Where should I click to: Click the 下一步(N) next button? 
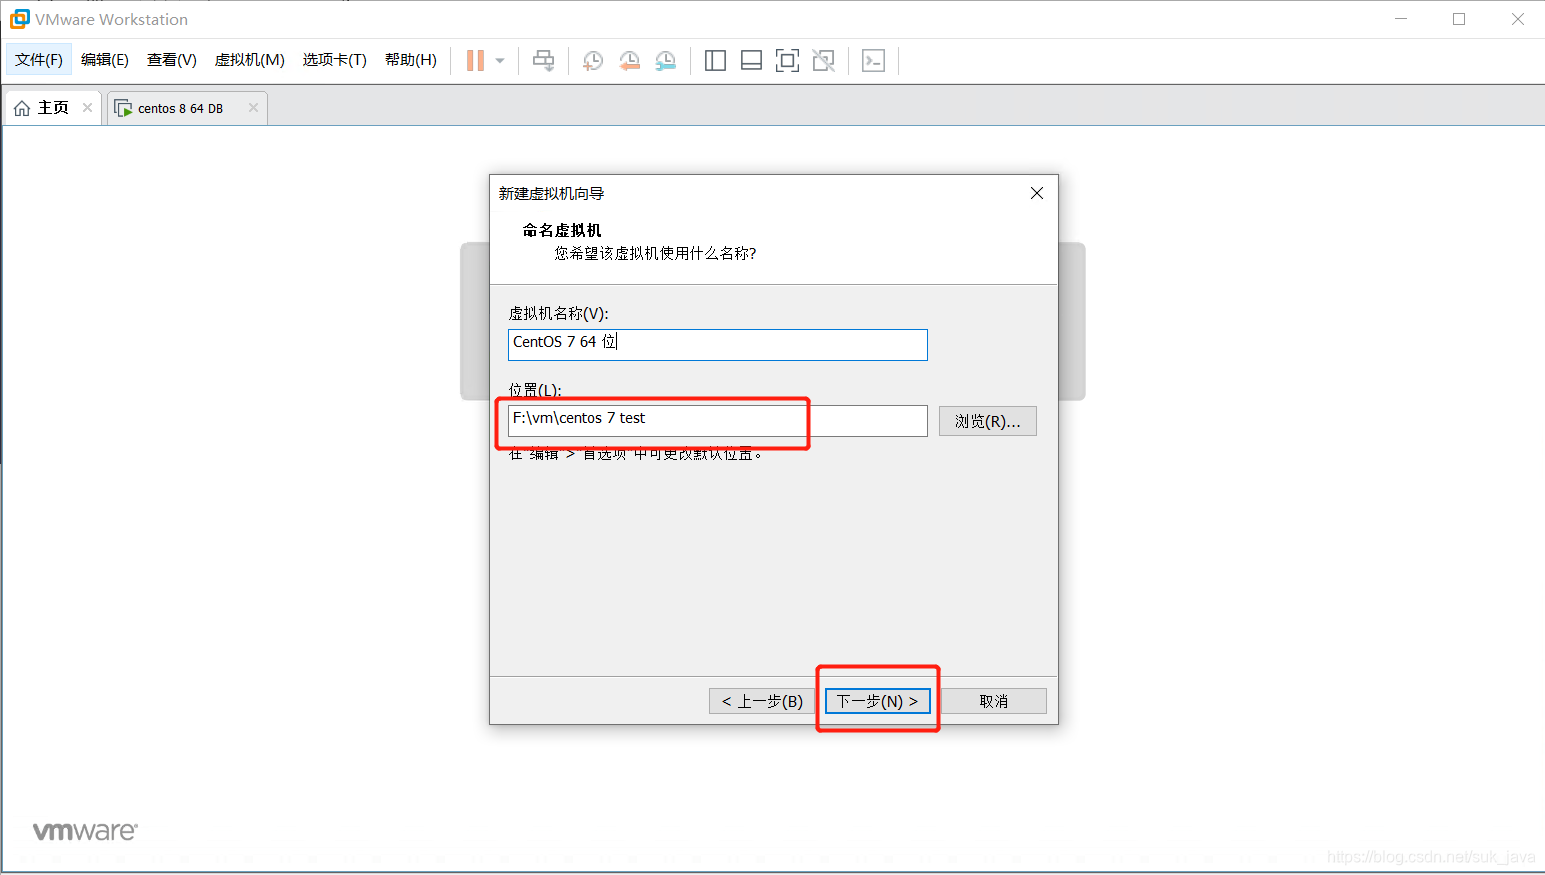coord(878,701)
